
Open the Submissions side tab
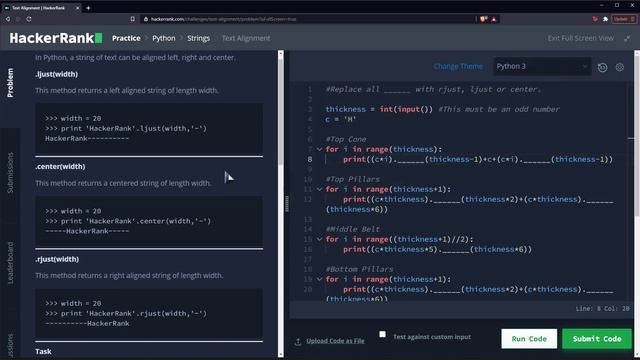click(x=10, y=173)
